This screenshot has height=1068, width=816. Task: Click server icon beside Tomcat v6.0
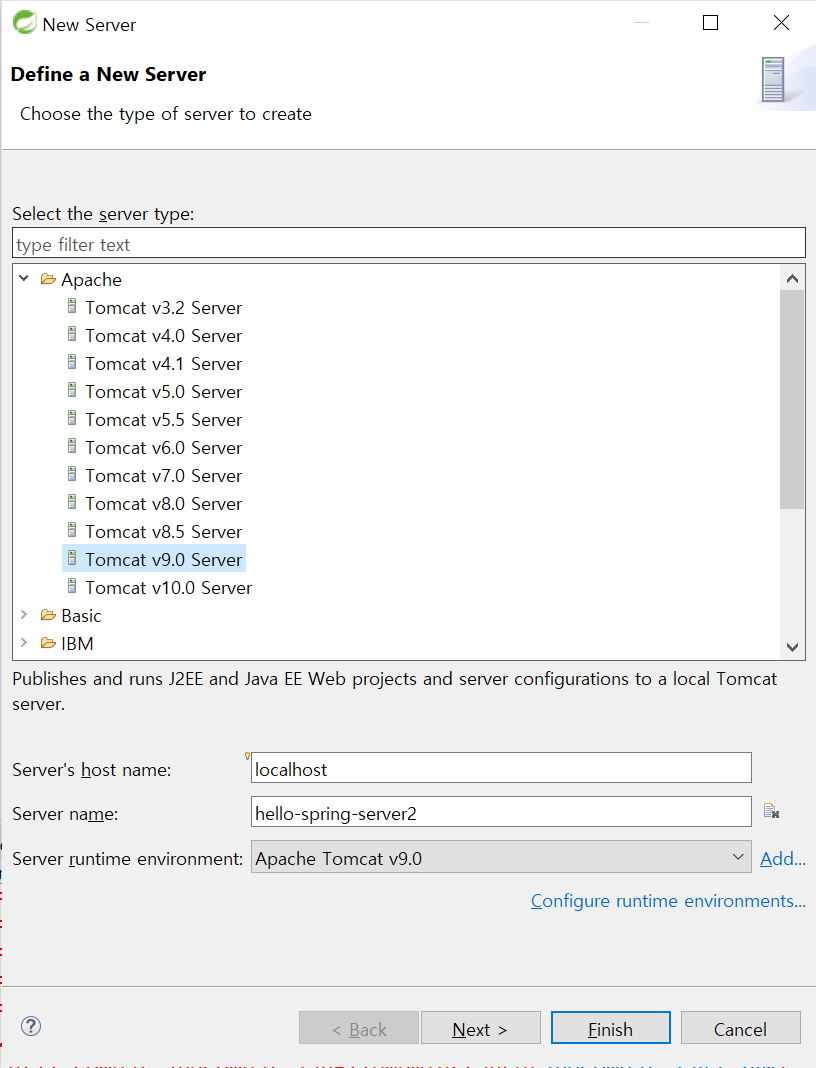[72, 446]
